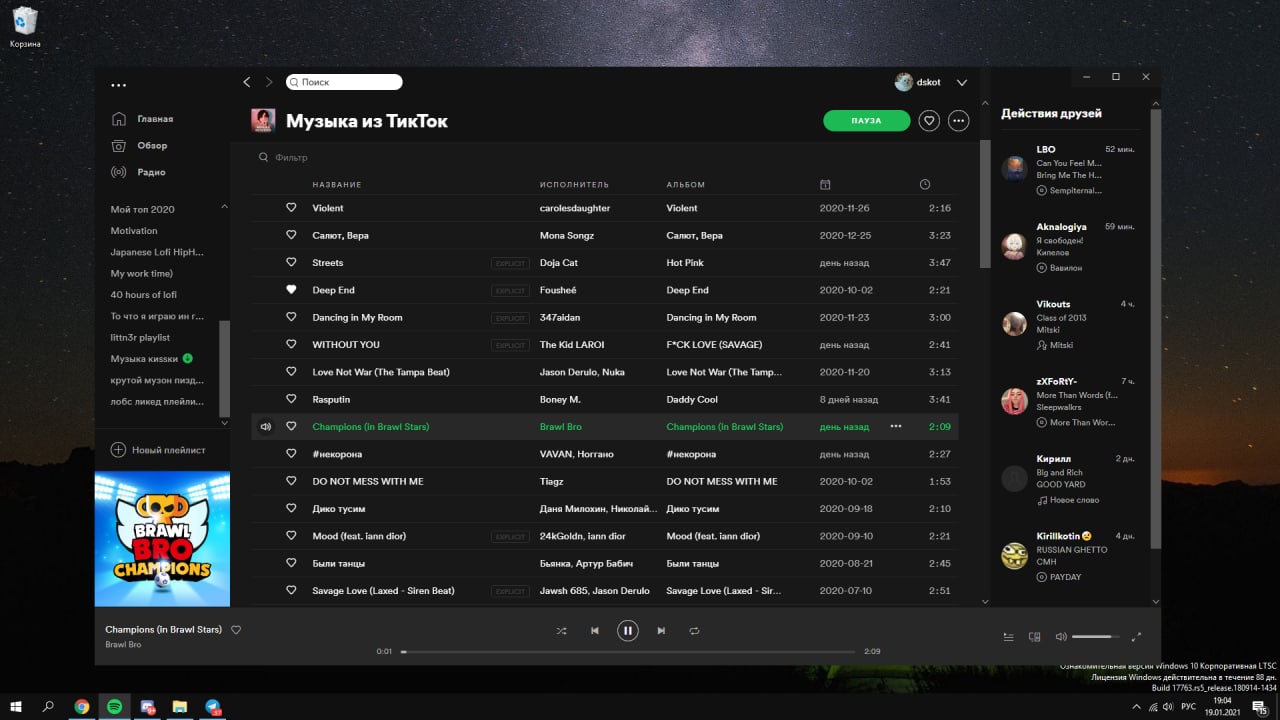Mute with the volume speaker icon
Screen dimensions: 1280x720
point(1061,636)
